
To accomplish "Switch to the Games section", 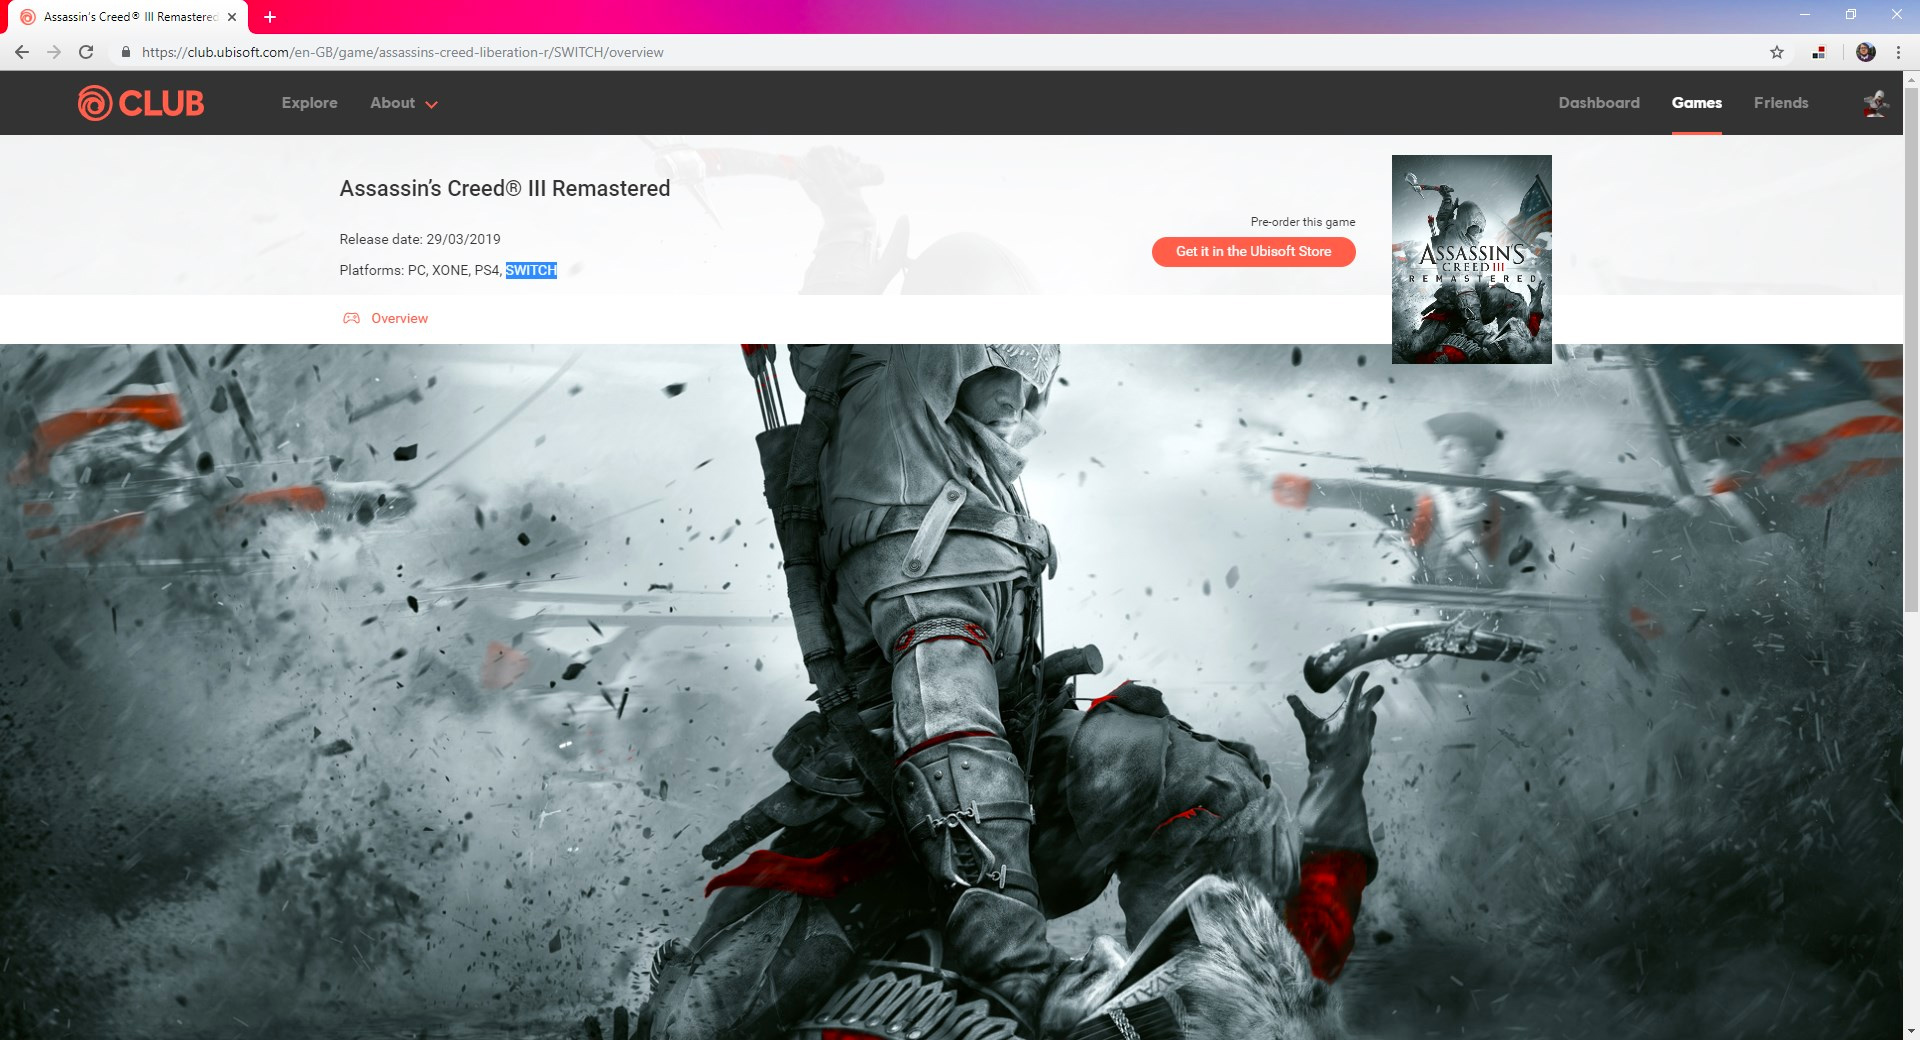I will pyautogui.click(x=1696, y=103).
